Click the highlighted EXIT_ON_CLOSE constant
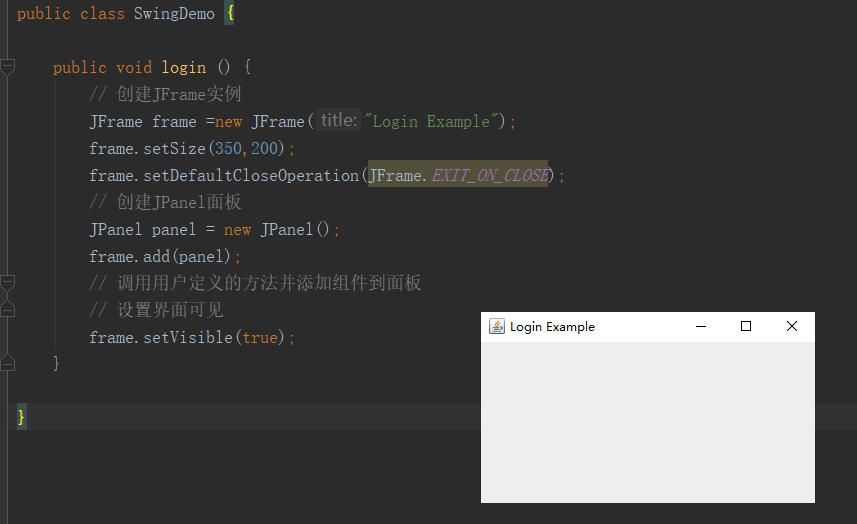This screenshot has width=857, height=524. (x=490, y=175)
